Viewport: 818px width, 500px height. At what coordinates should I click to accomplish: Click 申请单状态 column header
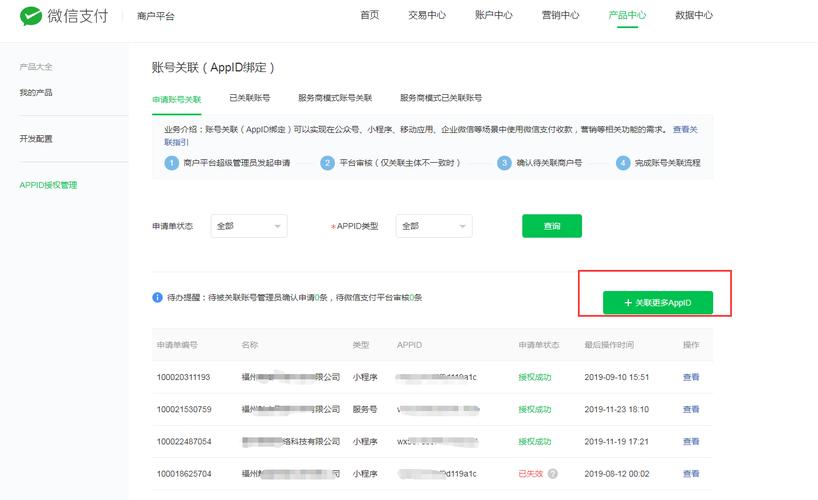tap(538, 345)
